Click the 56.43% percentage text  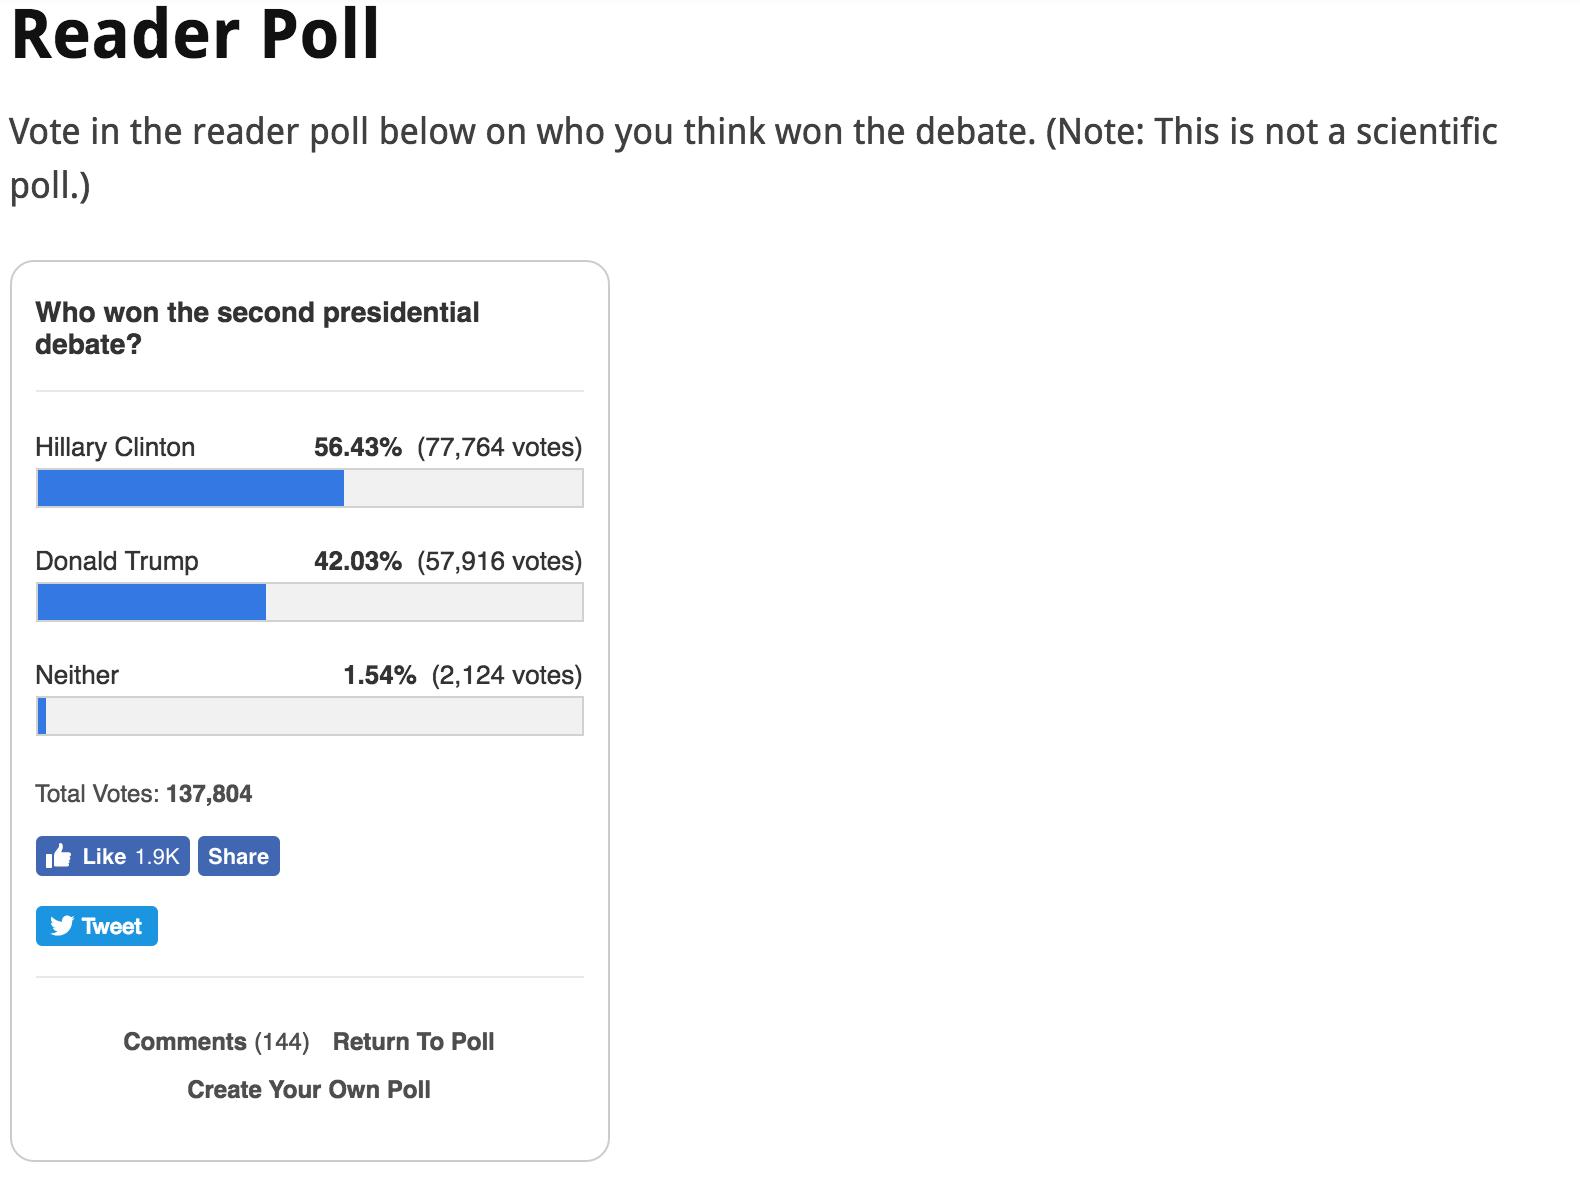357,447
